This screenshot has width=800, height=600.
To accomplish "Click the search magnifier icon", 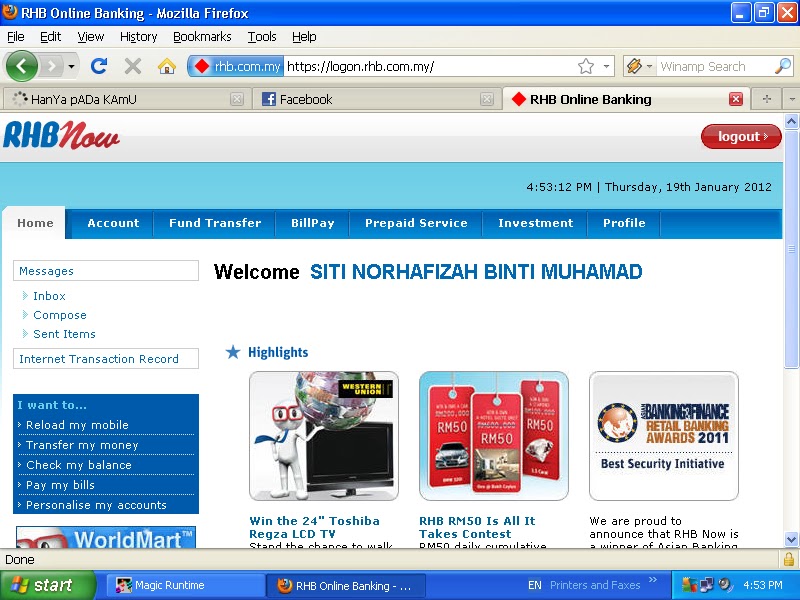I will click(x=783, y=66).
